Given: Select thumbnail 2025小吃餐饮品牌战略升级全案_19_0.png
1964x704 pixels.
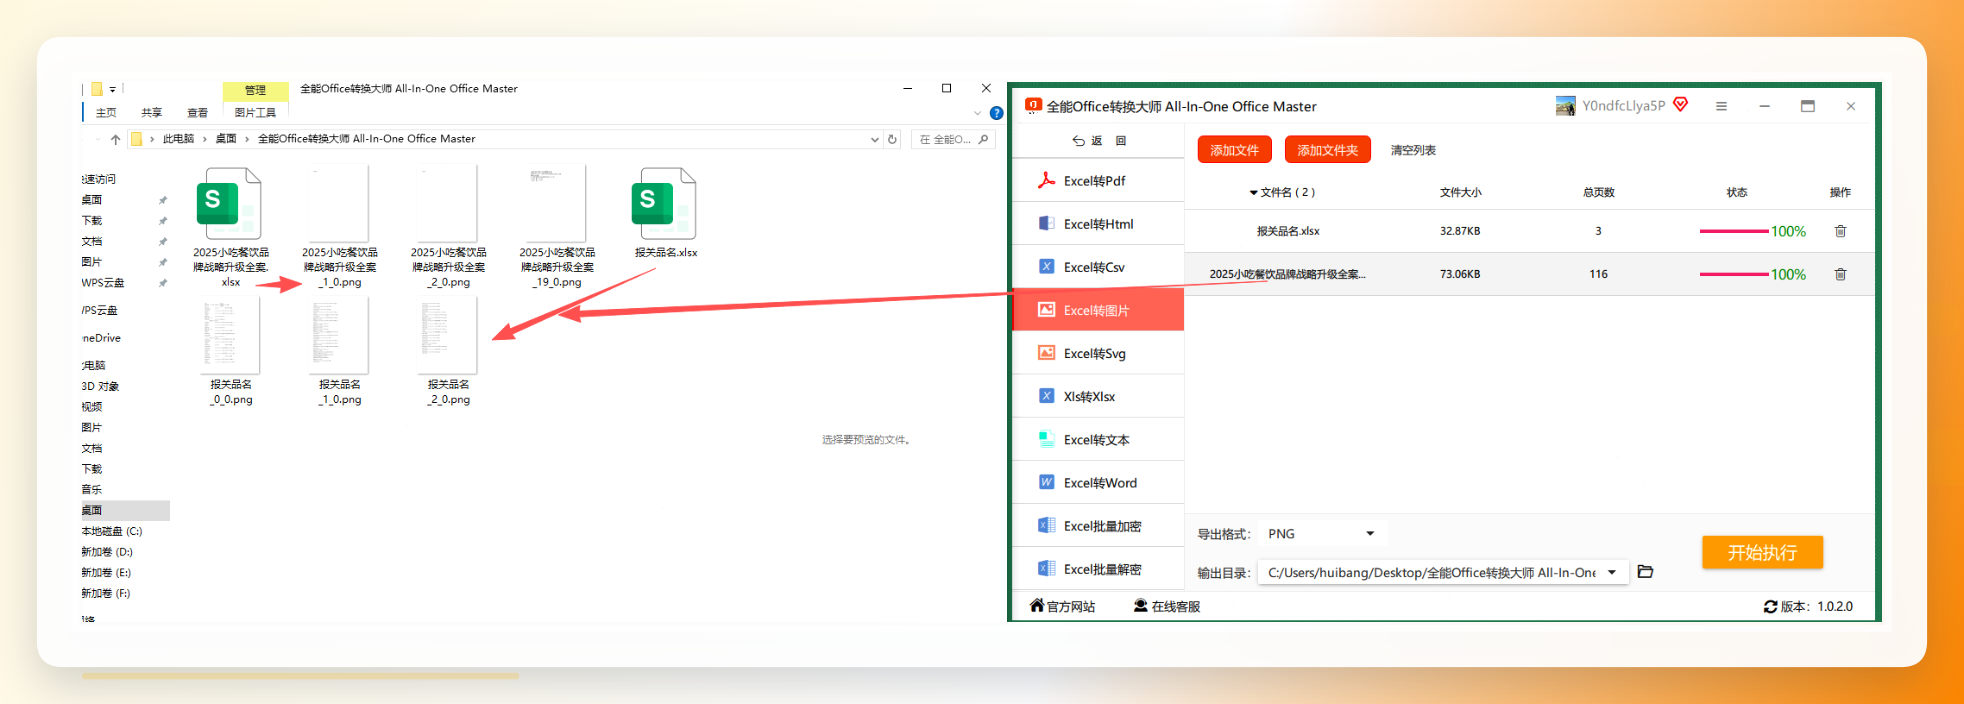Looking at the screenshot, I should (x=557, y=203).
